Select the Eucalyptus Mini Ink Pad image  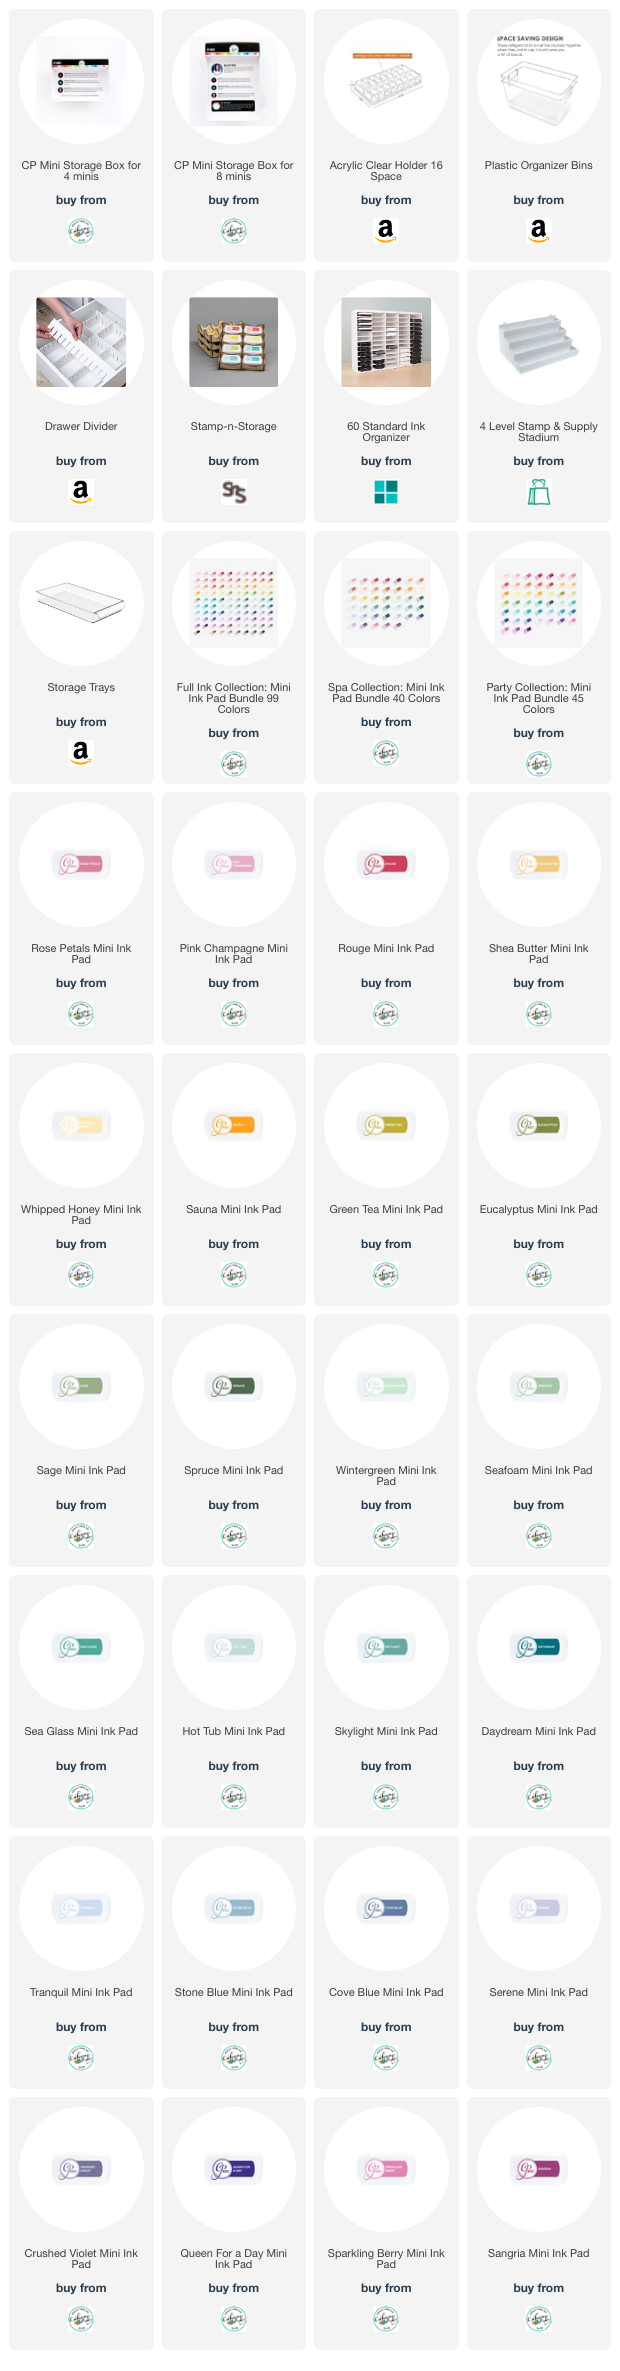coord(538,1125)
